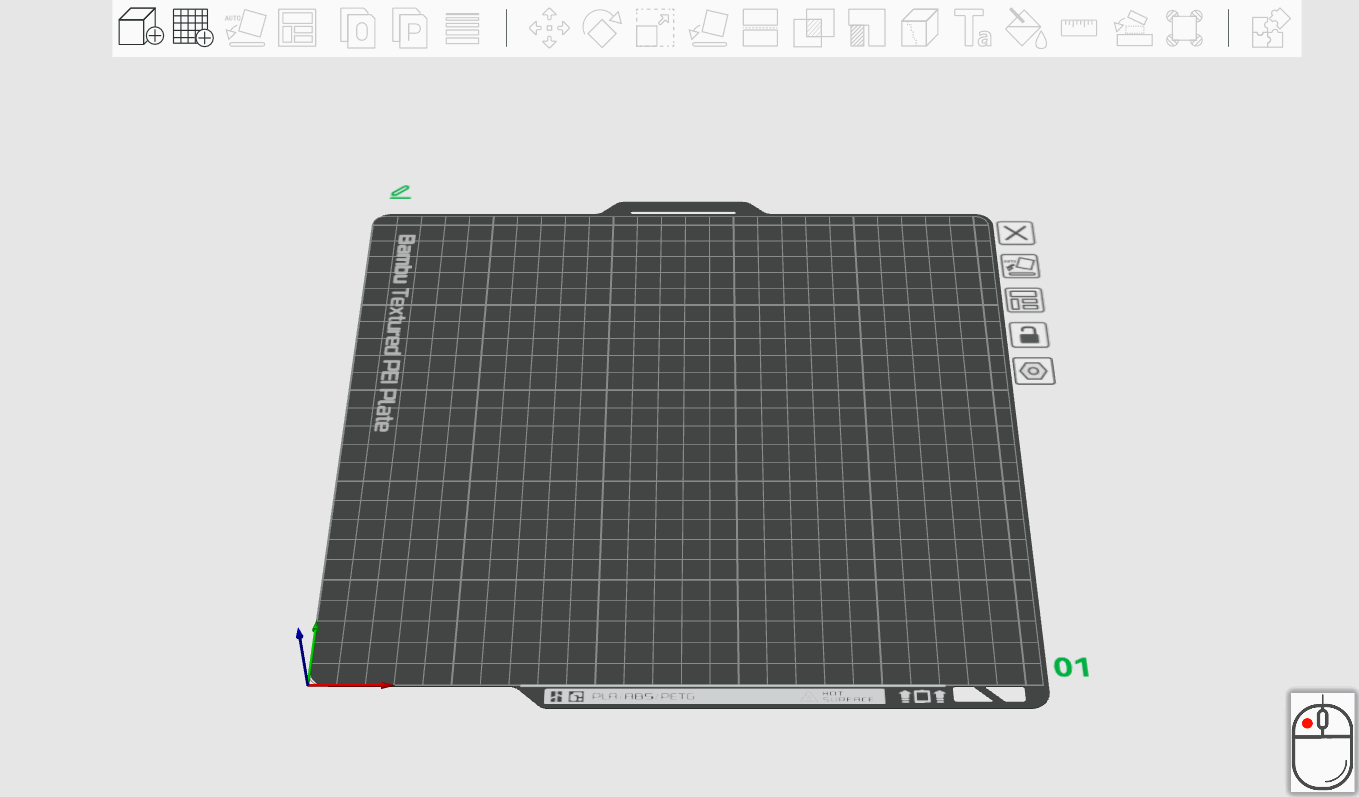Viewport: 1359px width, 797px height.
Task: Add a new plate with grid-plus icon
Action: click(x=193, y=28)
